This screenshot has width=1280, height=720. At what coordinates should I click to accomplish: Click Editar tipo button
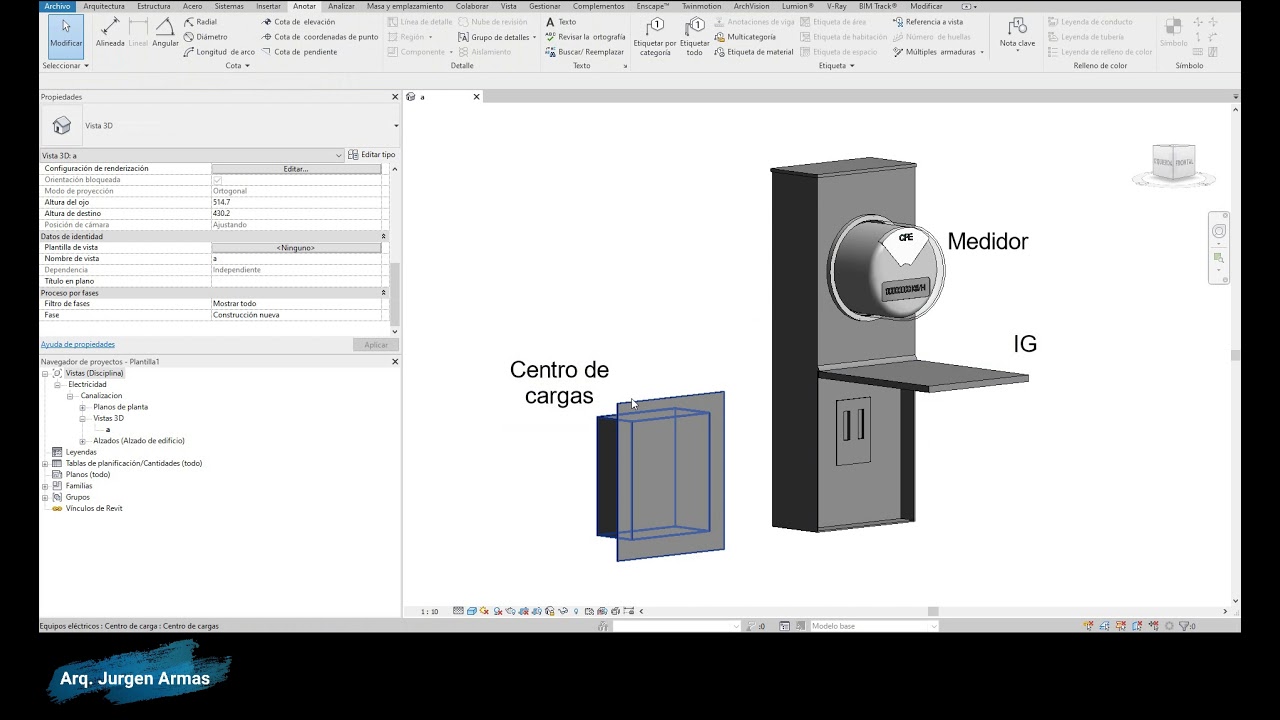click(x=372, y=155)
